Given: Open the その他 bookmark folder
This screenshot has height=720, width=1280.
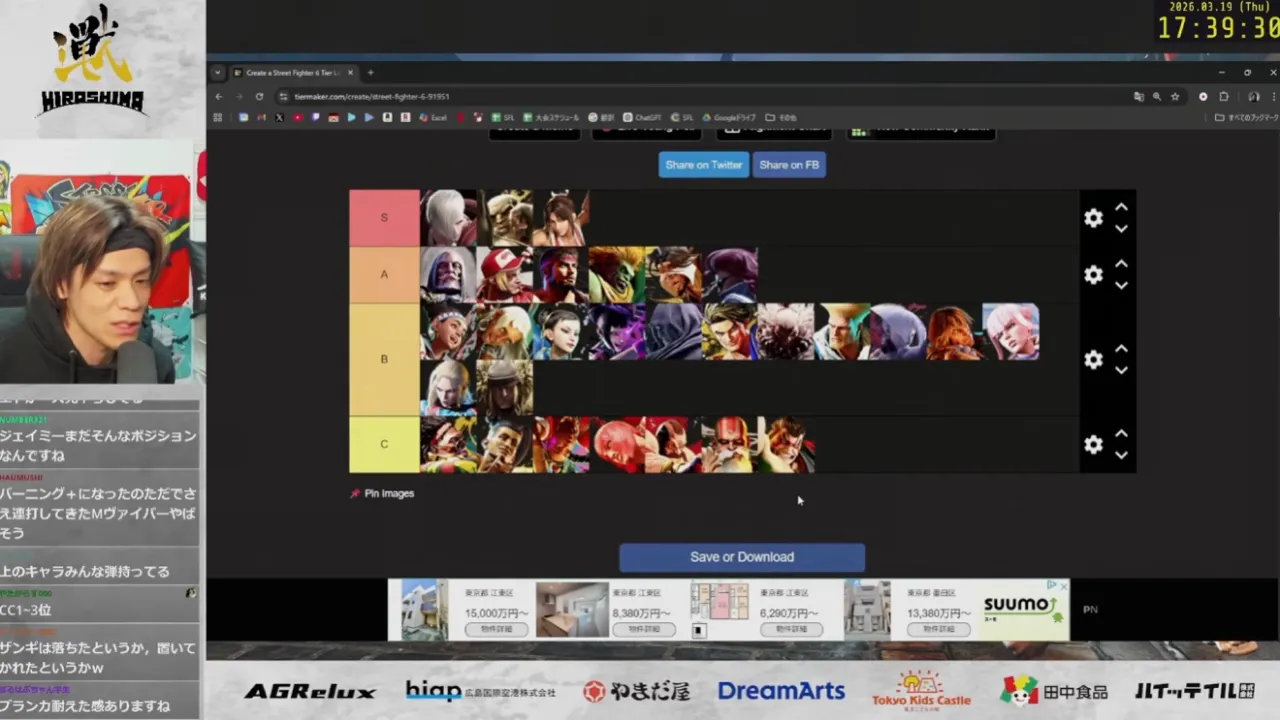Looking at the screenshot, I should click(781, 118).
